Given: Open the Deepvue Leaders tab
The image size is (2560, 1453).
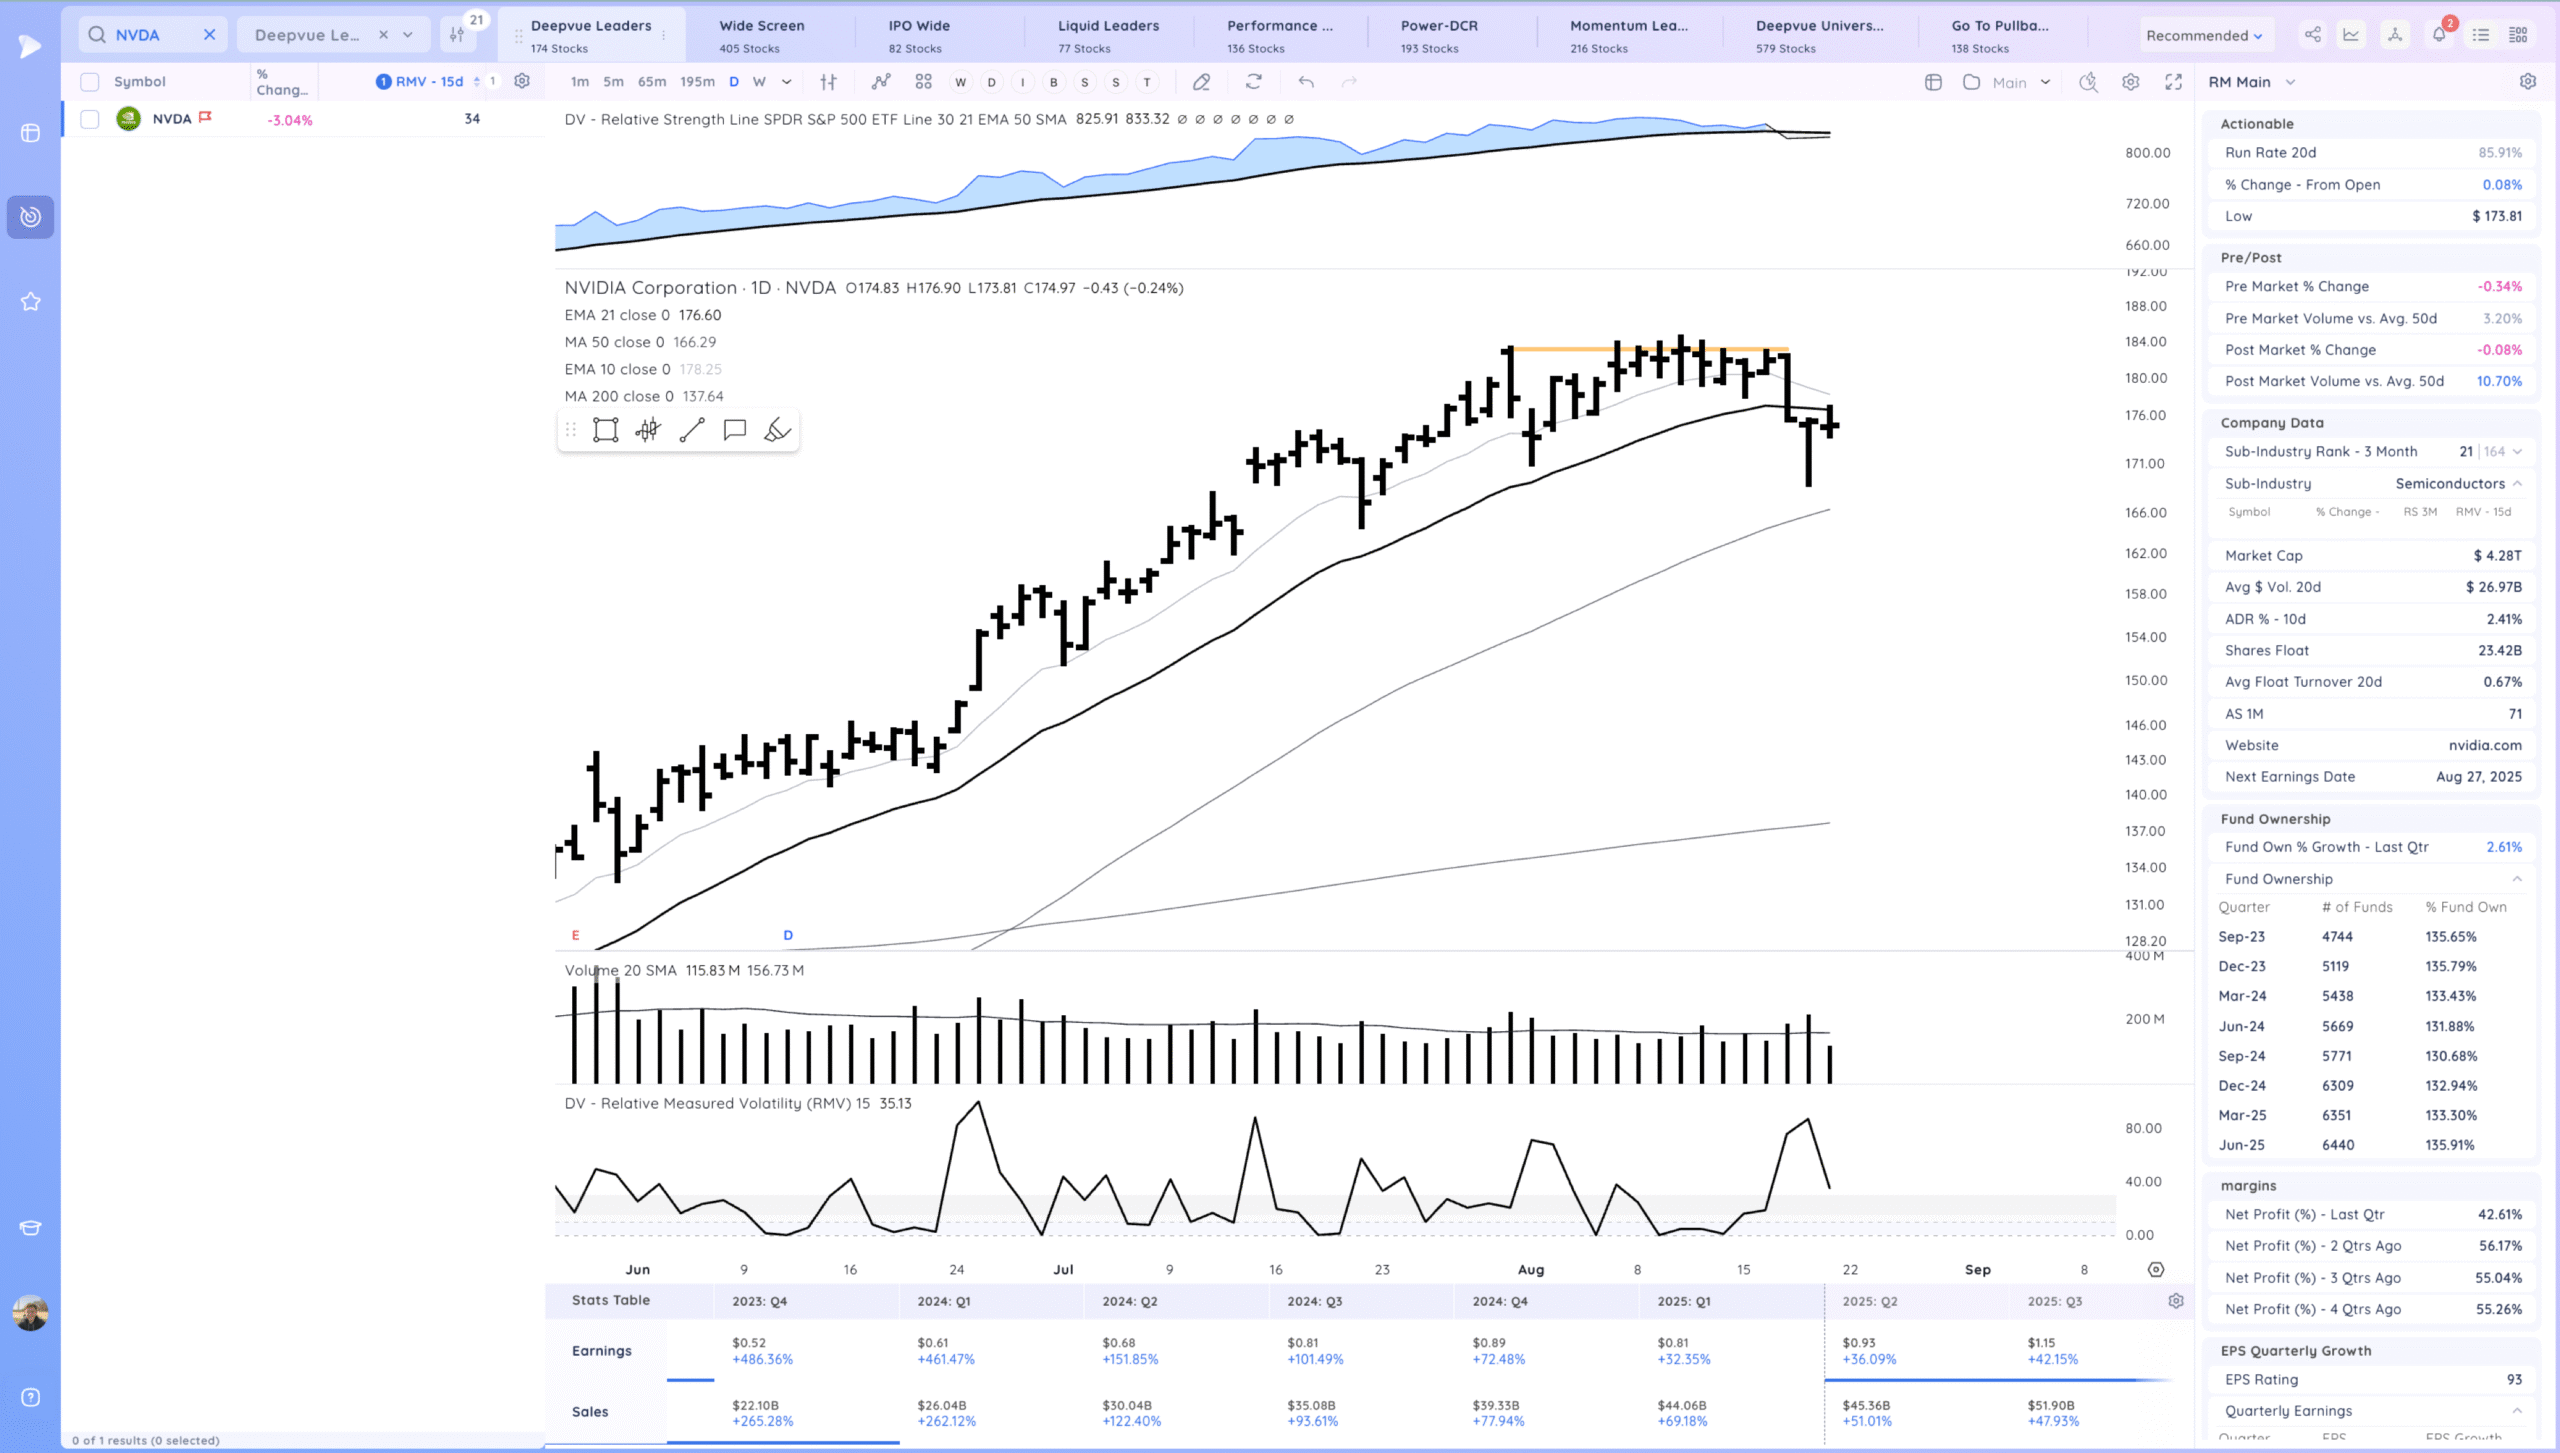Looking at the screenshot, I should click(590, 35).
